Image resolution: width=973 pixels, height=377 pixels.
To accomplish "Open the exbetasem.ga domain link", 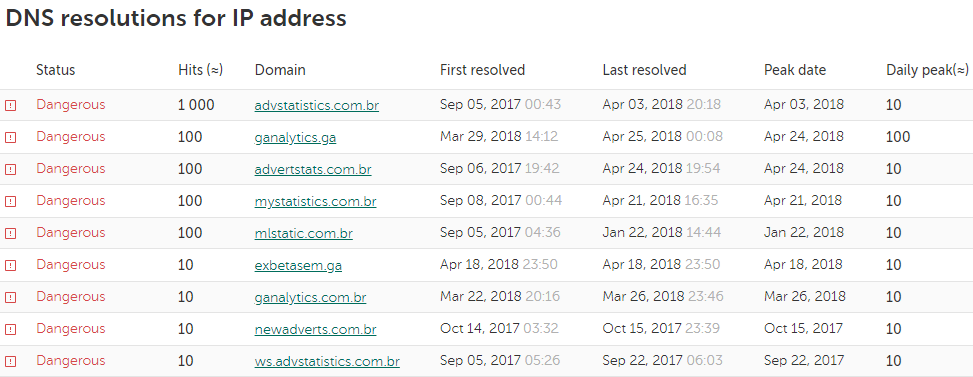I will (298, 265).
